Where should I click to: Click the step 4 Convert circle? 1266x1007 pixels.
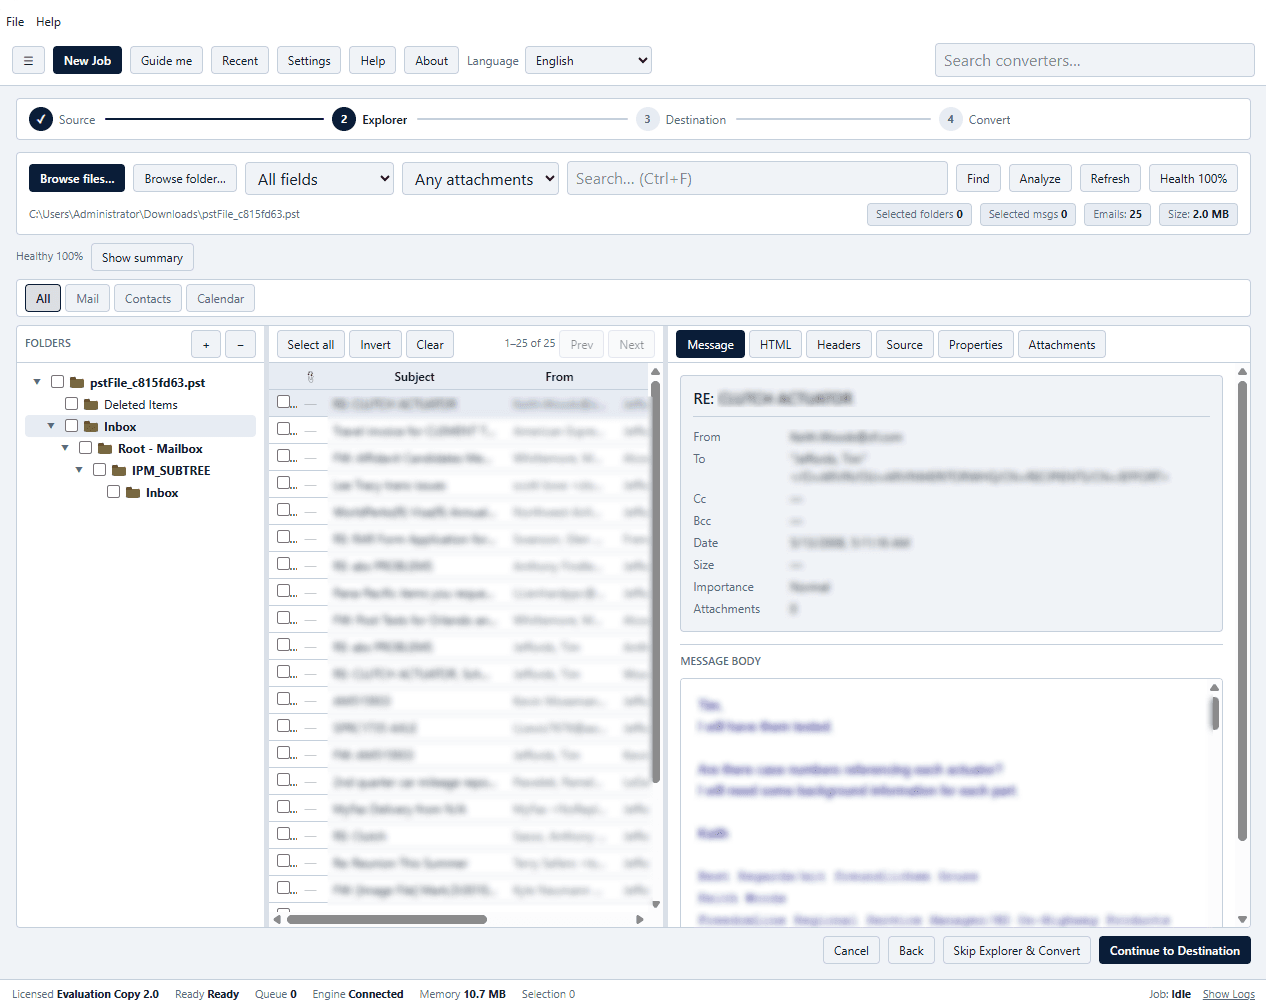950,119
